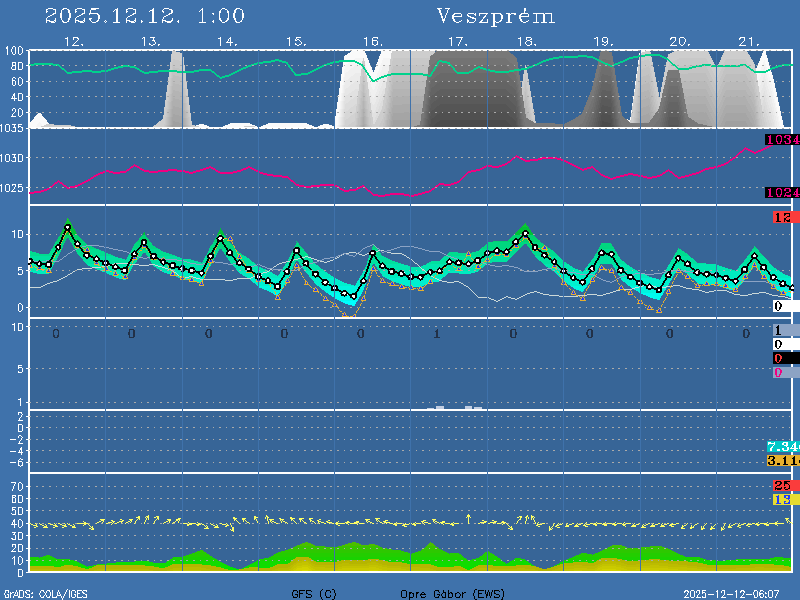Click the cyan 7.34 value badge
Image resolution: width=800 pixels, height=600 pixels.
pyautogui.click(x=781, y=446)
